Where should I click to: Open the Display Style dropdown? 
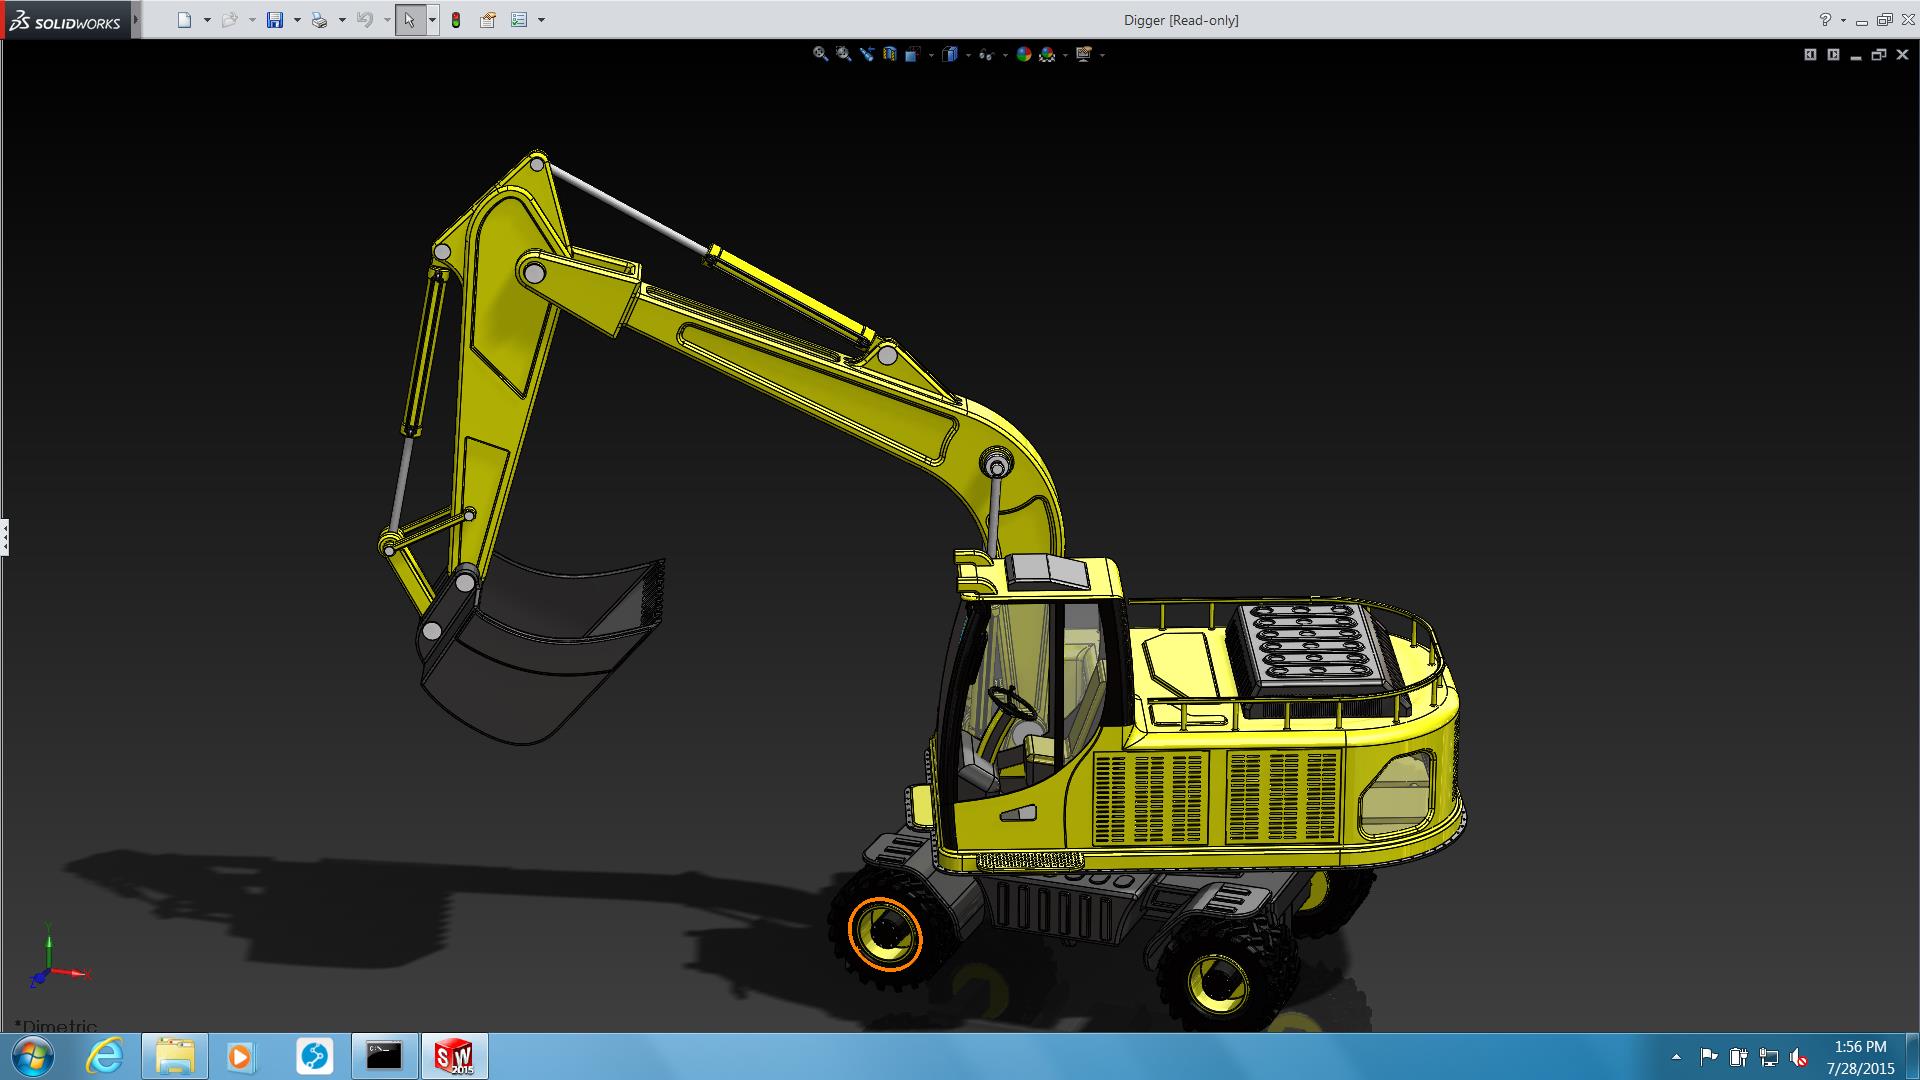(968, 55)
